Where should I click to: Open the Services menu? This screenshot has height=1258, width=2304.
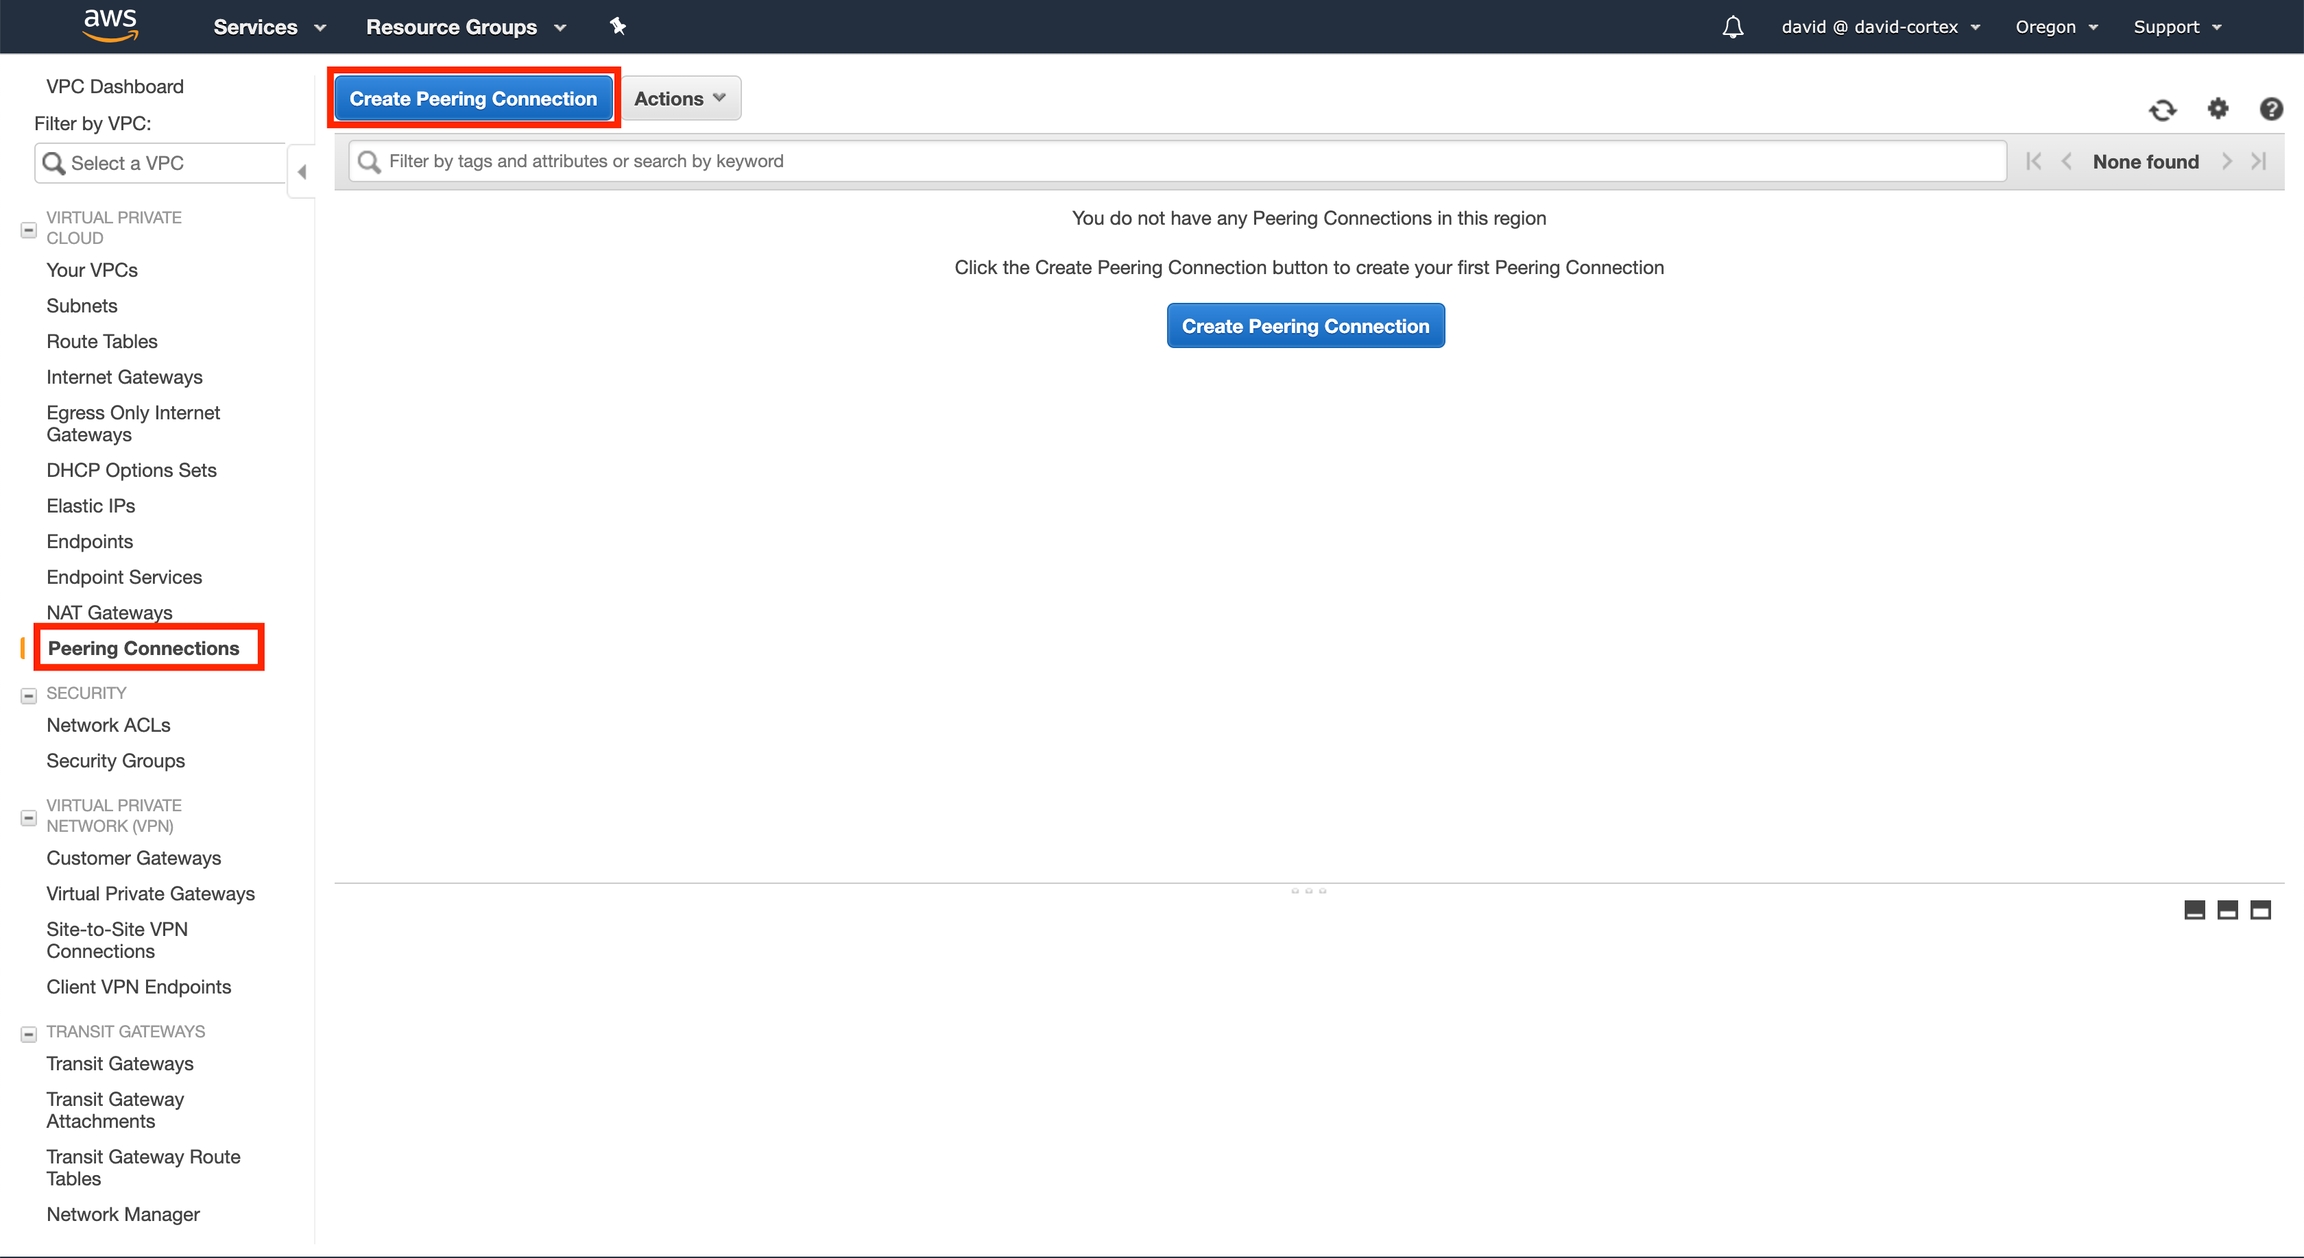[269, 27]
